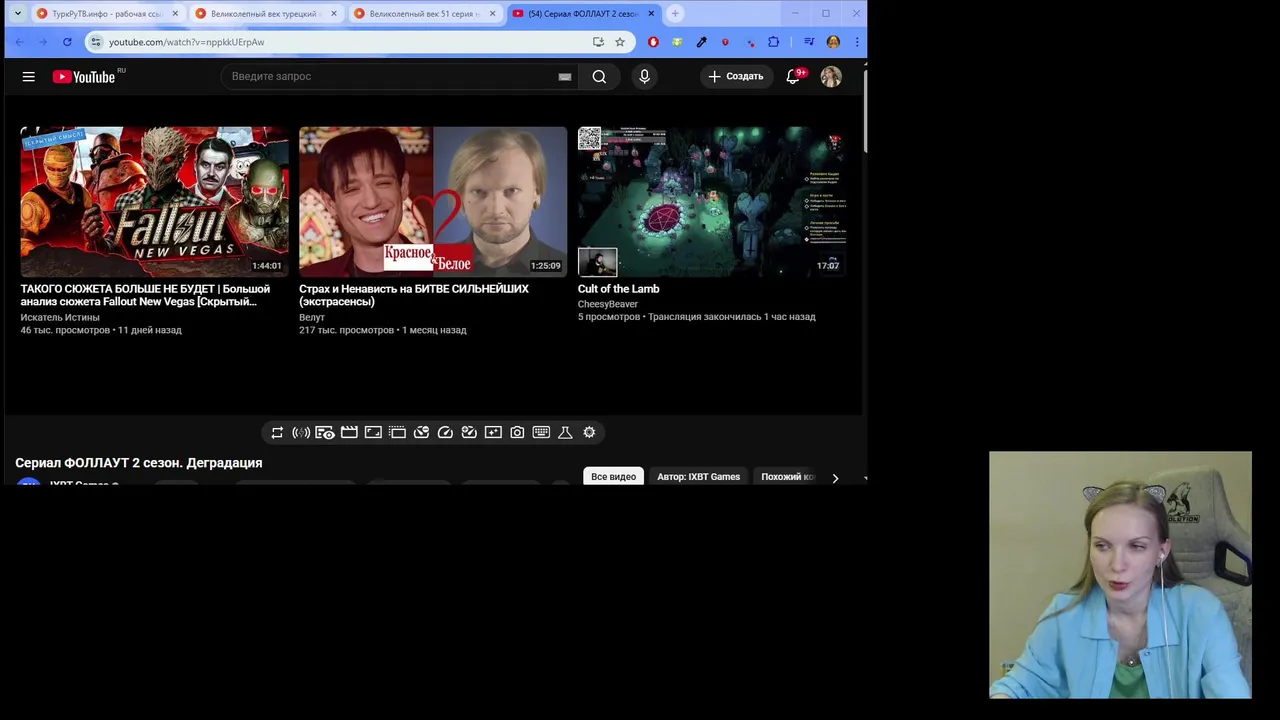Toggle the loop video icon
Image resolution: width=1280 pixels, height=720 pixels.
tap(277, 432)
